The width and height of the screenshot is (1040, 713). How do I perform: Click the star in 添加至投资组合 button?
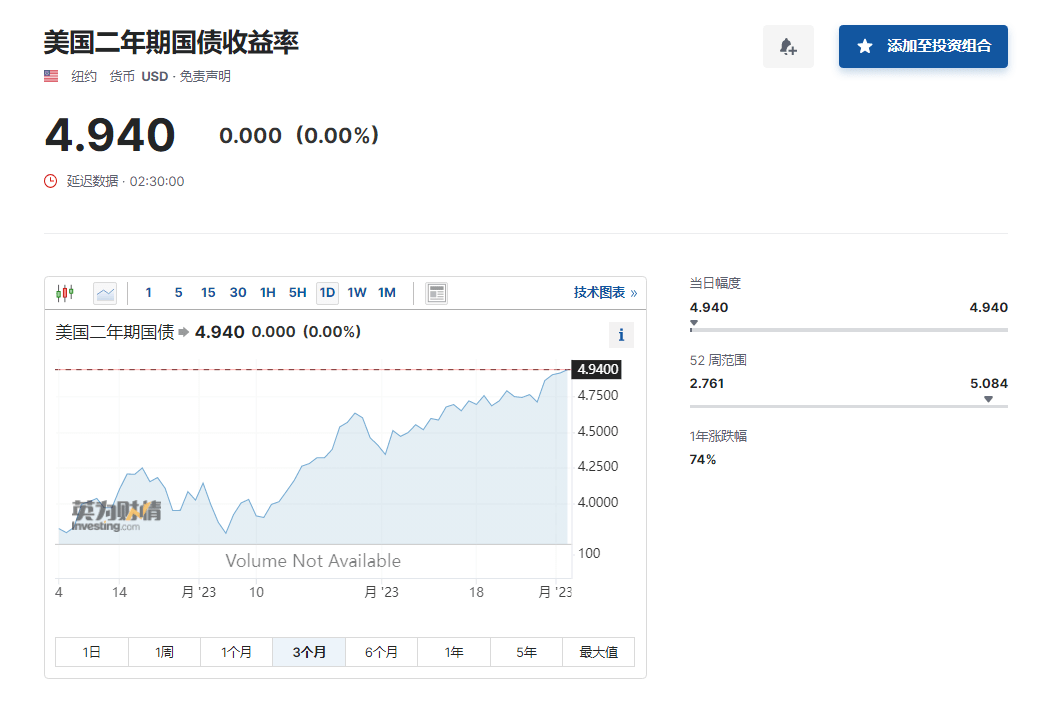[865, 46]
